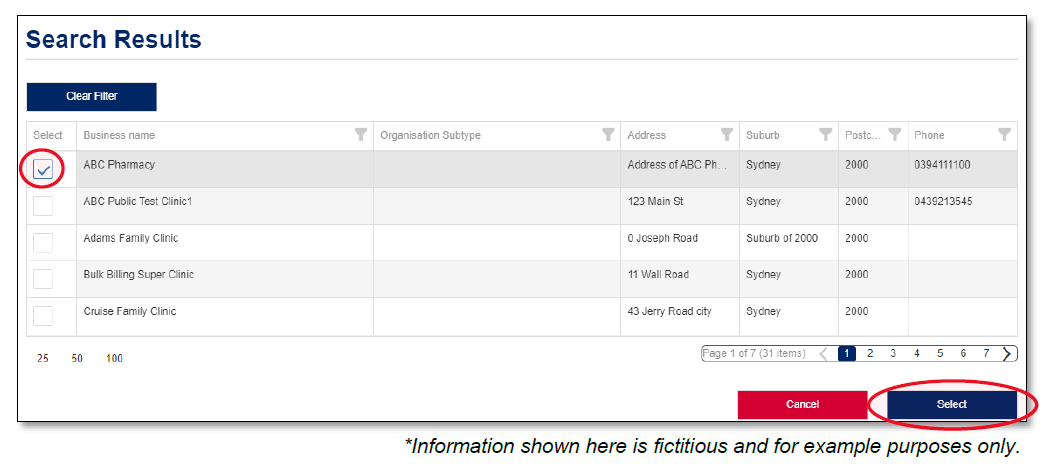Click the blue Select button

click(951, 404)
